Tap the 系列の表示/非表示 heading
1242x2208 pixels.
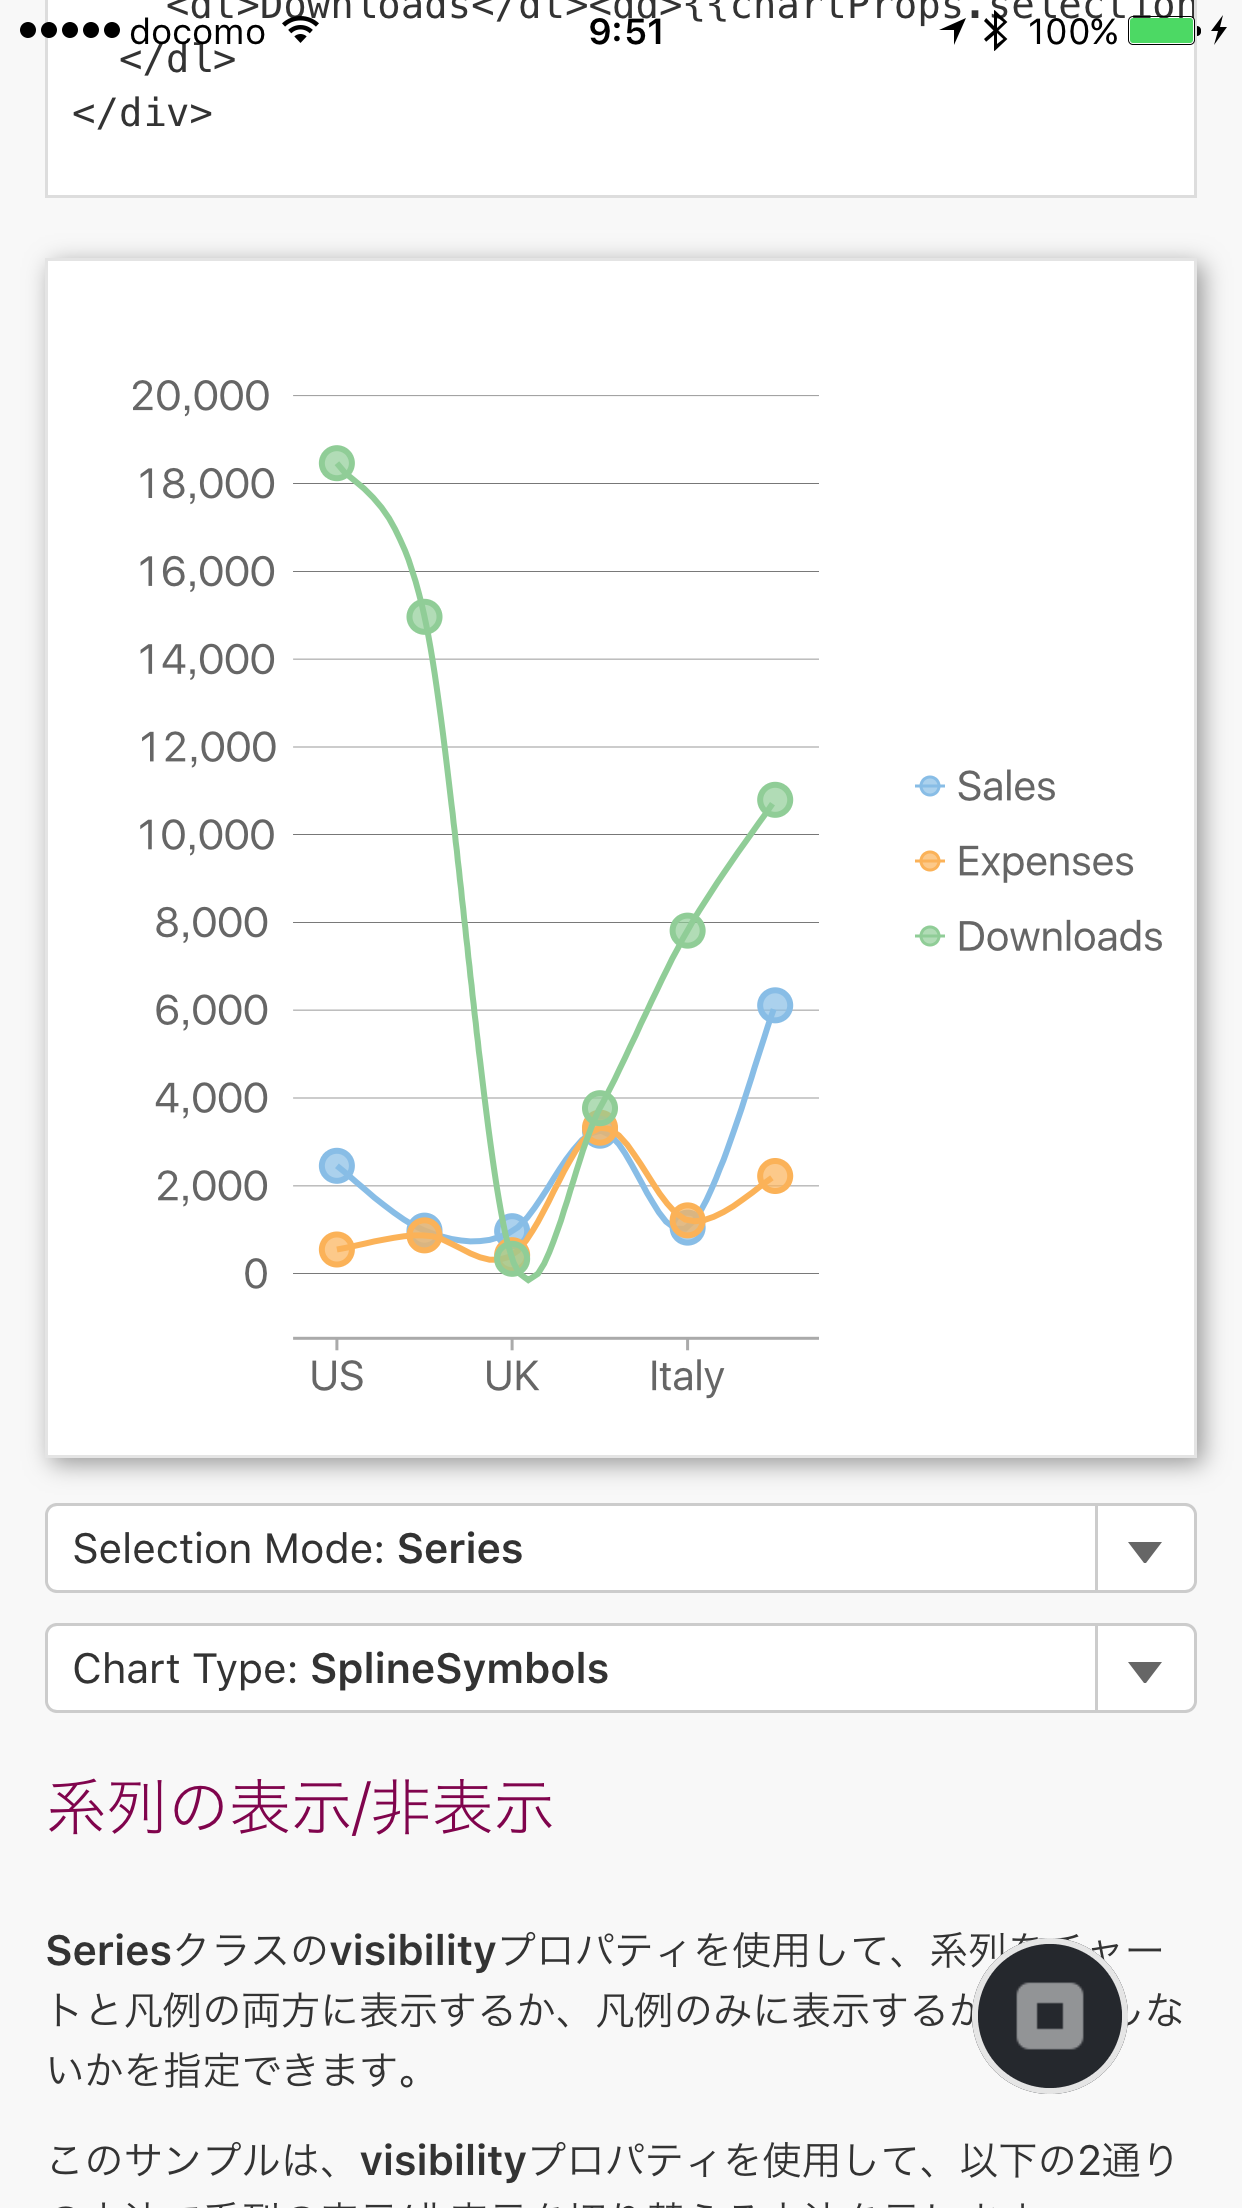click(300, 1808)
